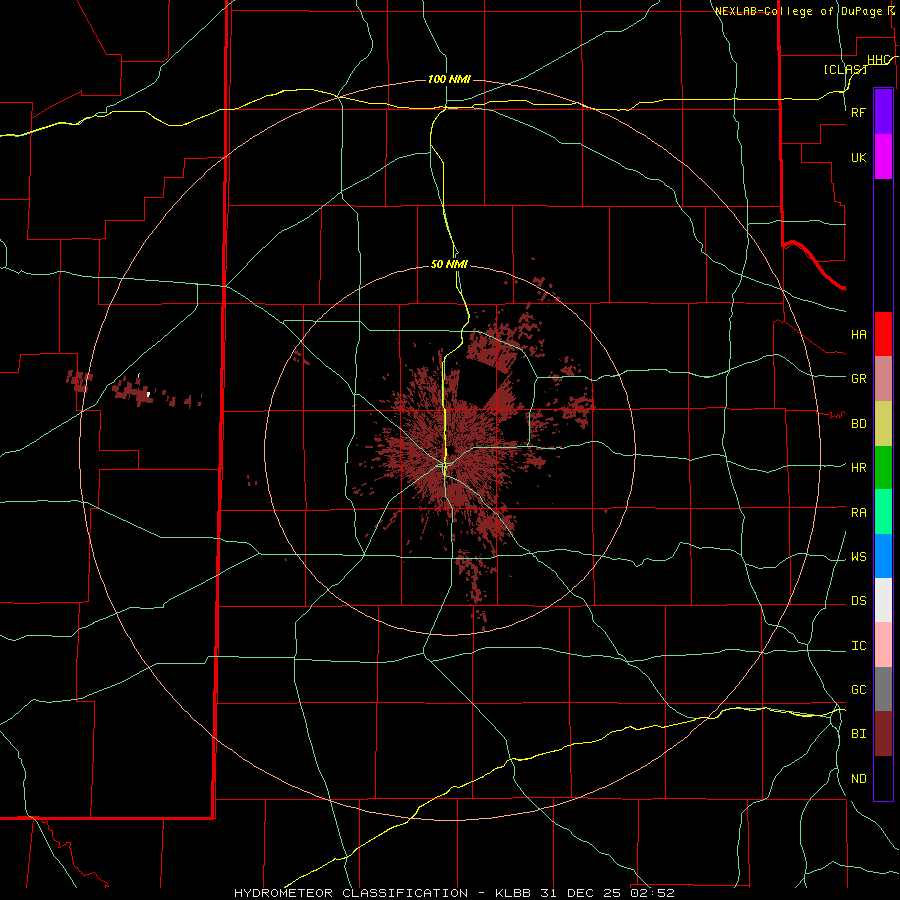The height and width of the screenshot is (900, 900).
Task: Select the IC pink legend swatch
Action: [x=883, y=645]
